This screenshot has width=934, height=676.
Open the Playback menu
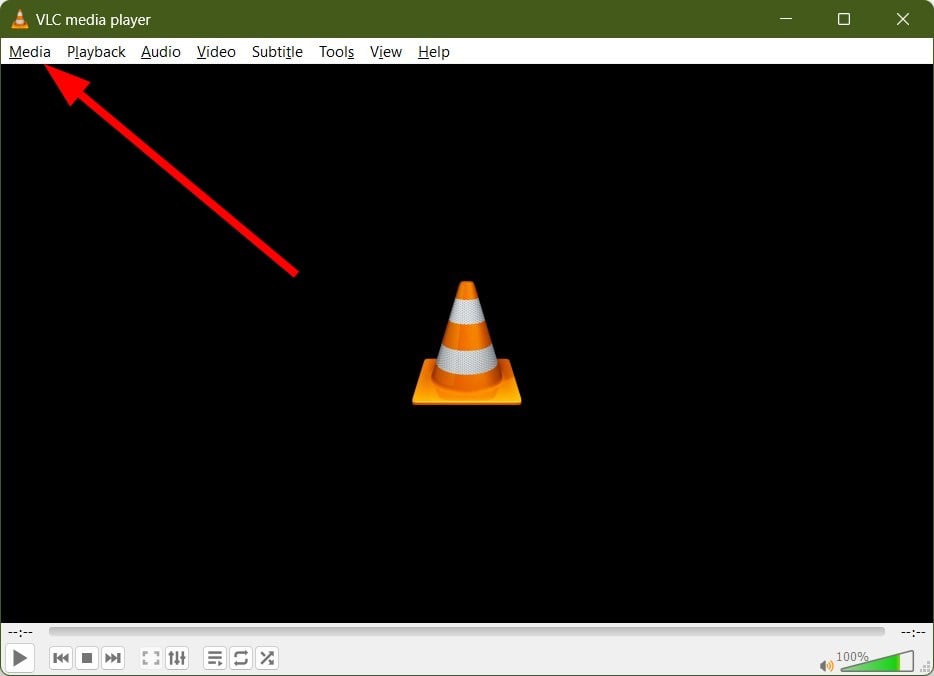(96, 52)
